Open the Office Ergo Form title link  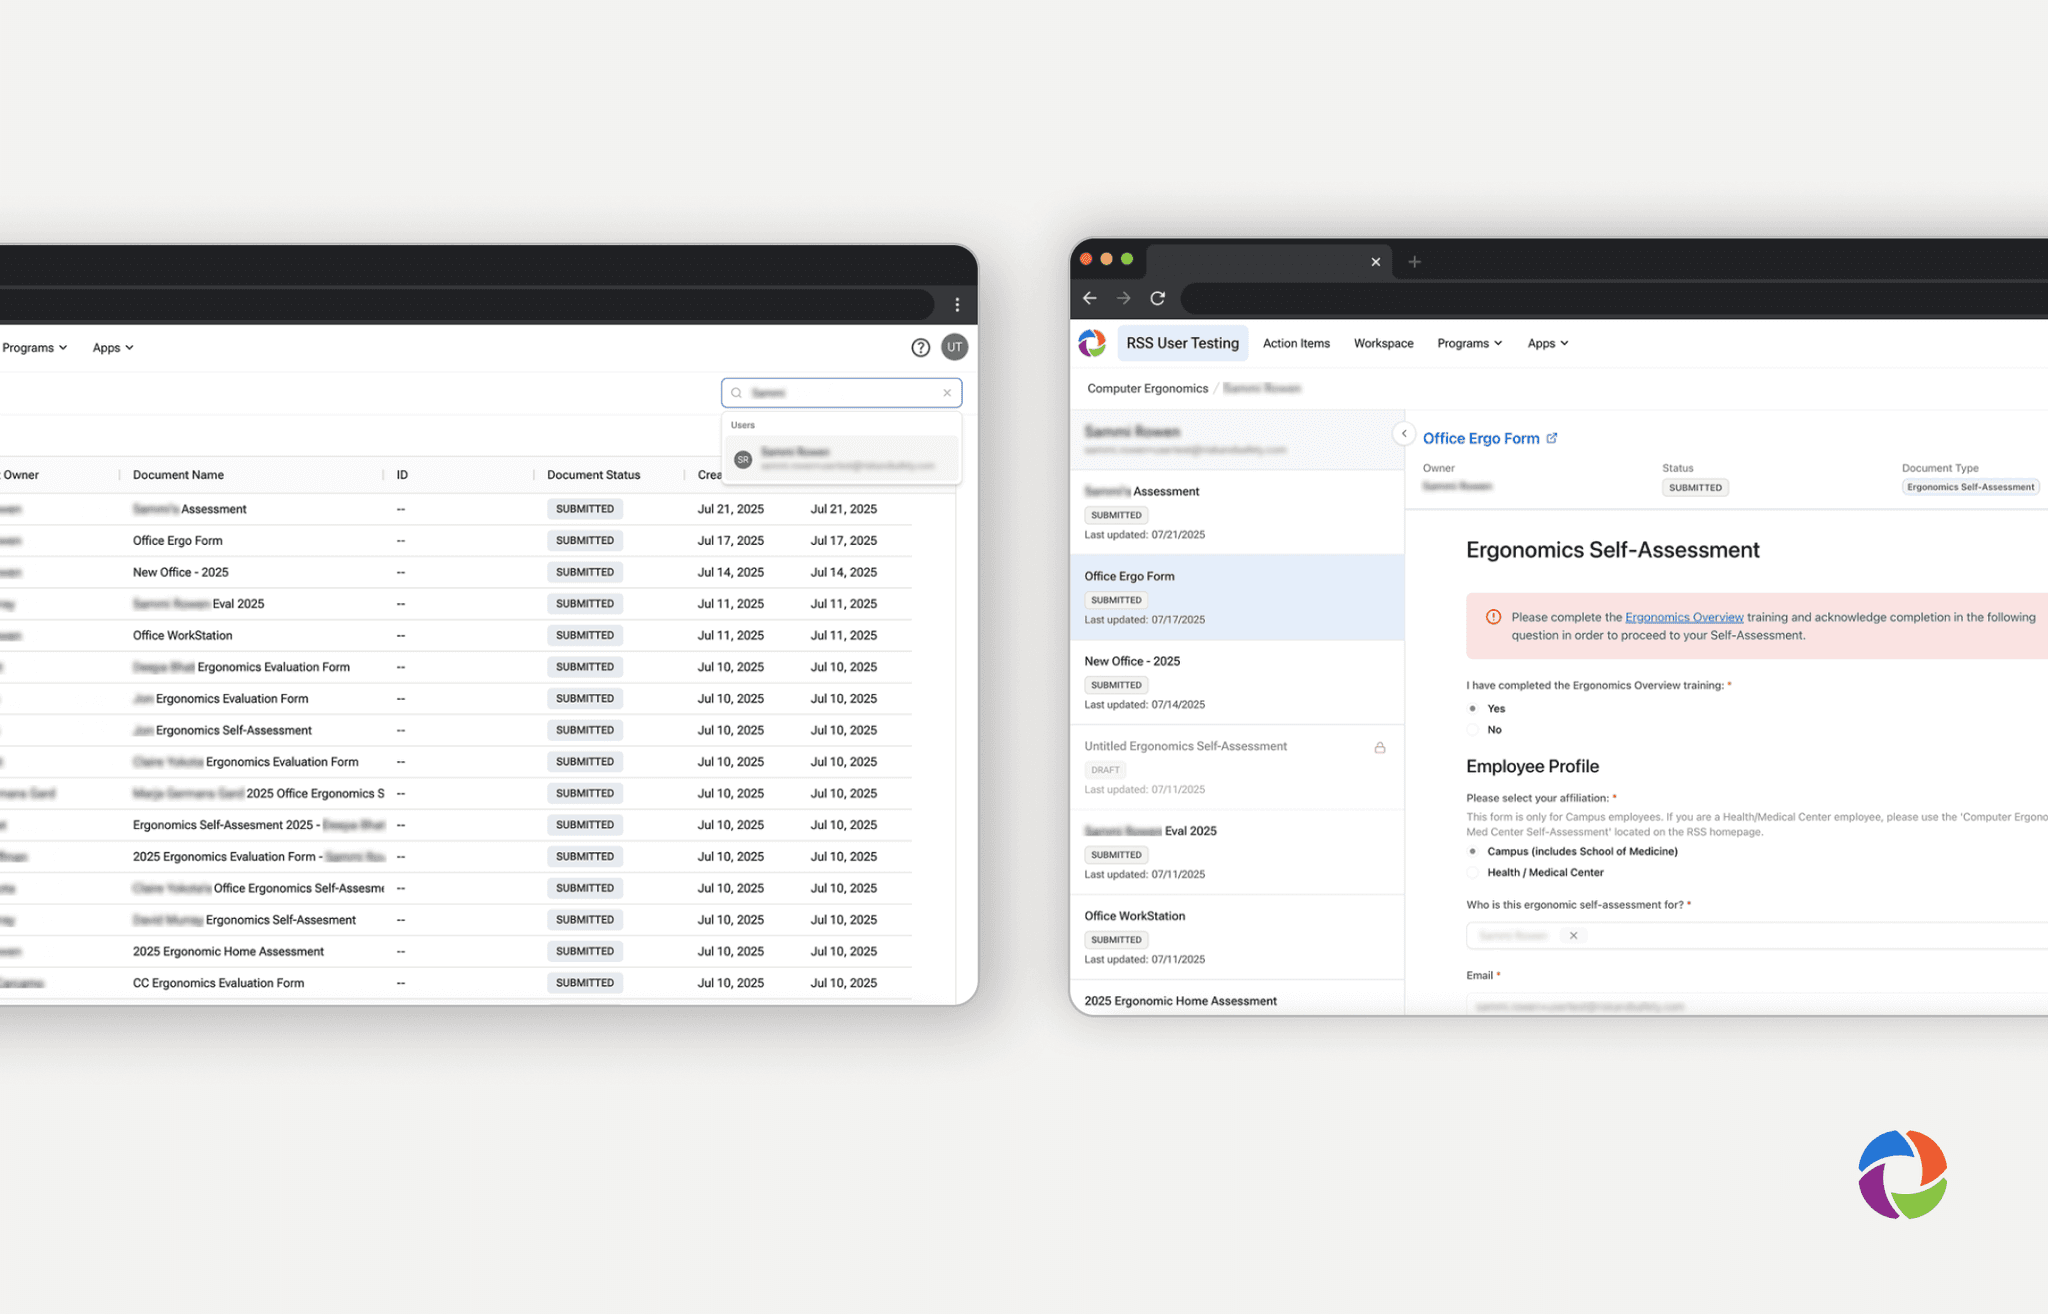pyautogui.click(x=1481, y=438)
